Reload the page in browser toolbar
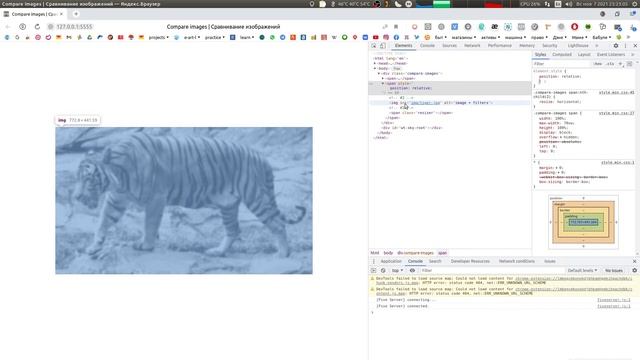Viewport: 640px width, 360px height. click(37, 27)
